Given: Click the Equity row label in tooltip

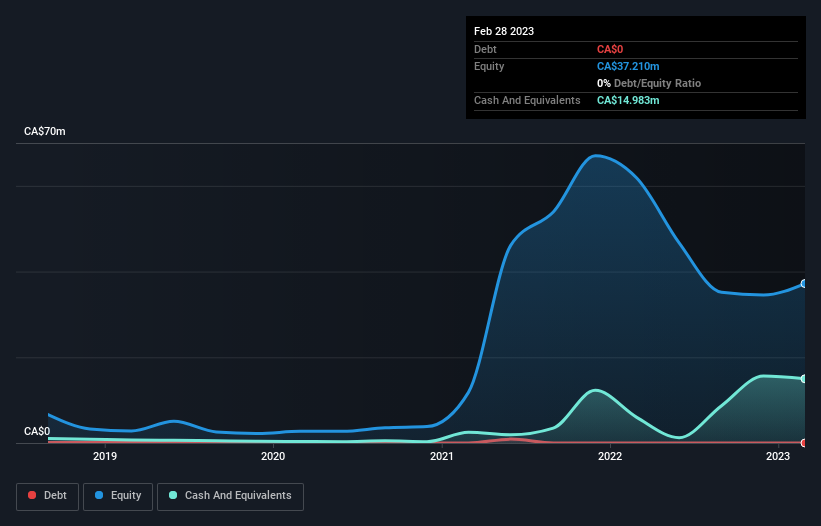Looking at the screenshot, I should coord(489,66).
